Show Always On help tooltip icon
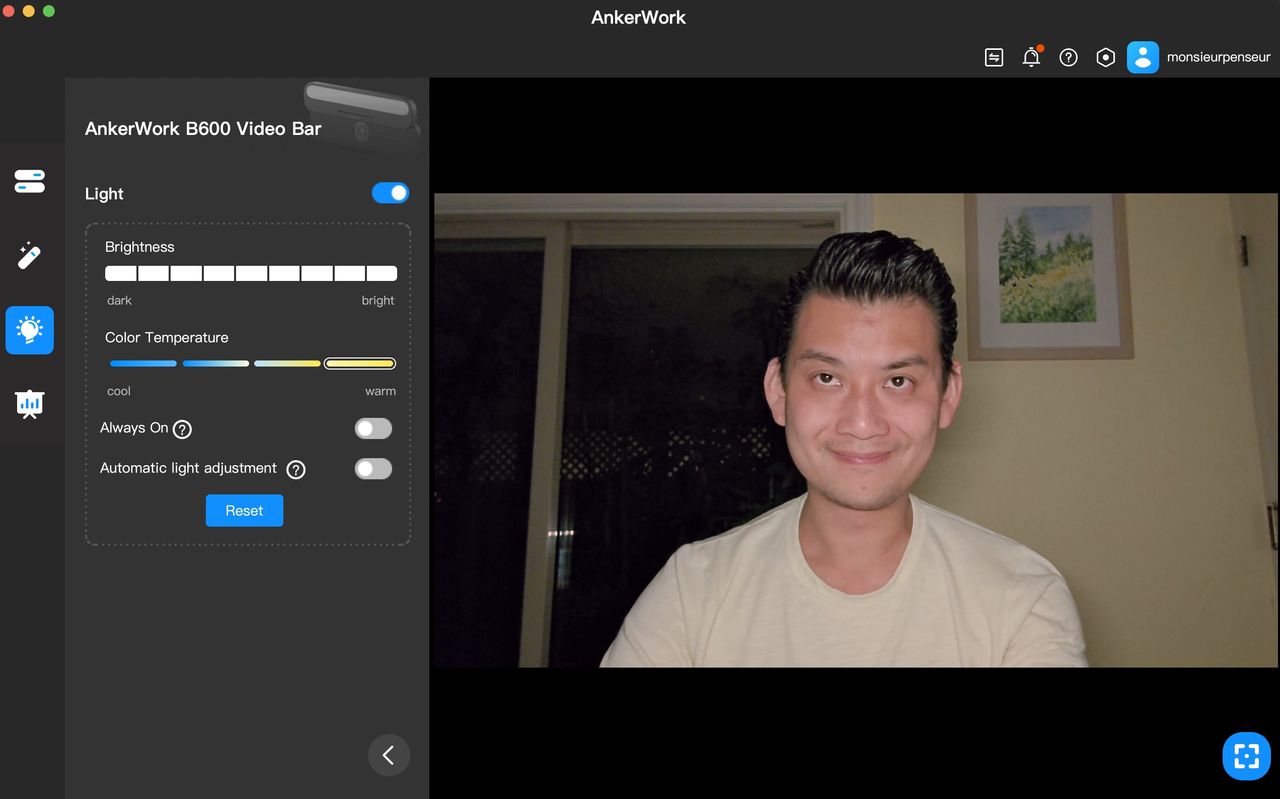This screenshot has height=799, width=1280. (182, 429)
